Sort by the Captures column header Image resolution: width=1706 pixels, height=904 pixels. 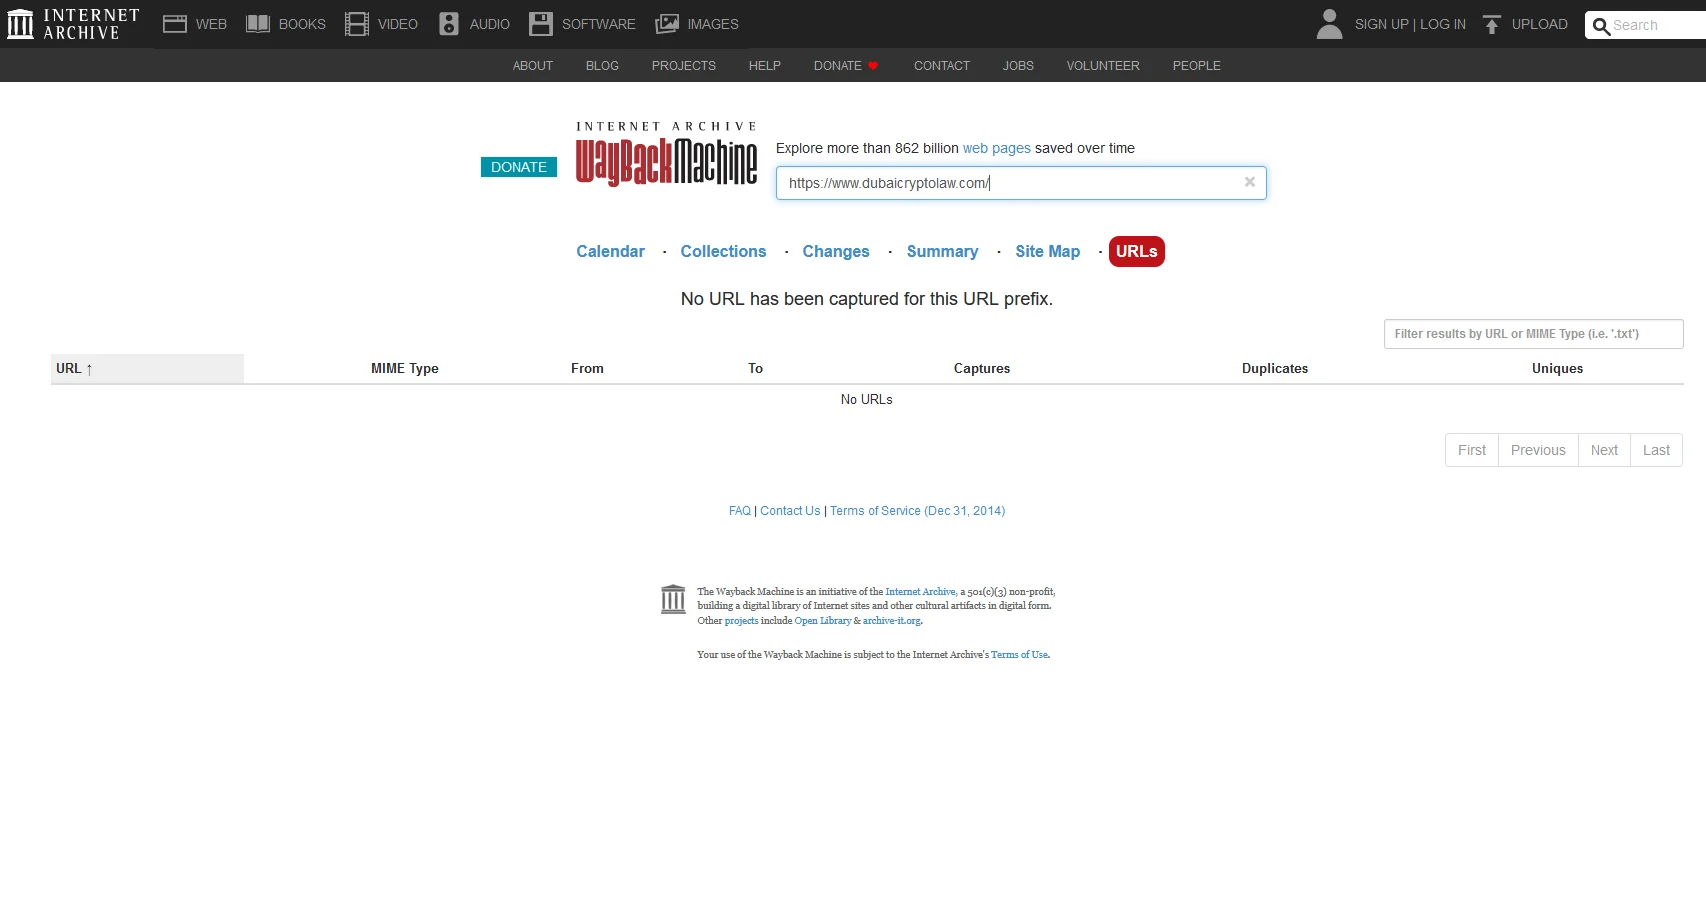click(982, 368)
